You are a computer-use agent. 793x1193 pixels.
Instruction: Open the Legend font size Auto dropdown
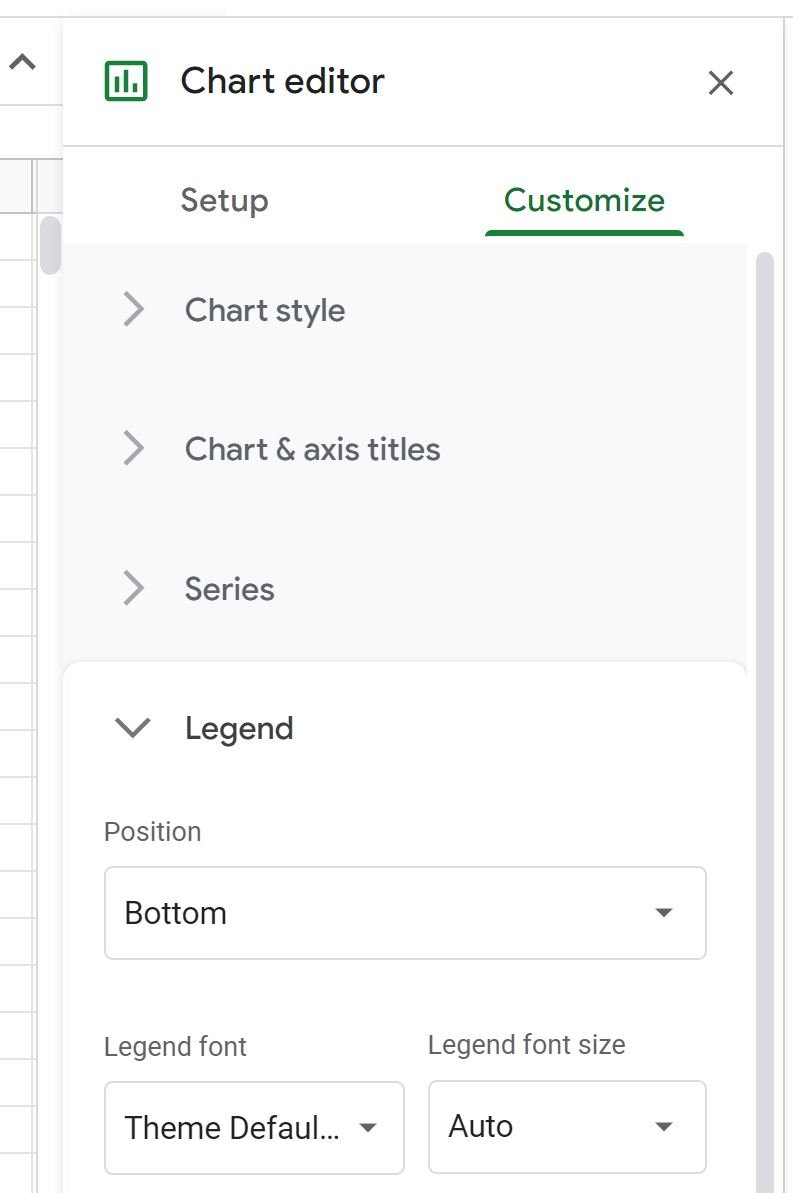coord(567,1127)
